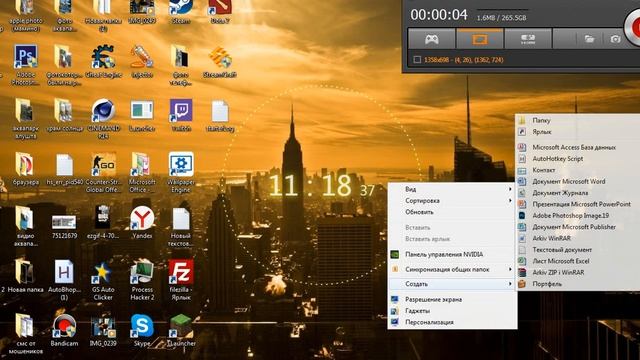Open Skype desktop shortcut
The height and width of the screenshot is (360, 640).
[x=142, y=331]
